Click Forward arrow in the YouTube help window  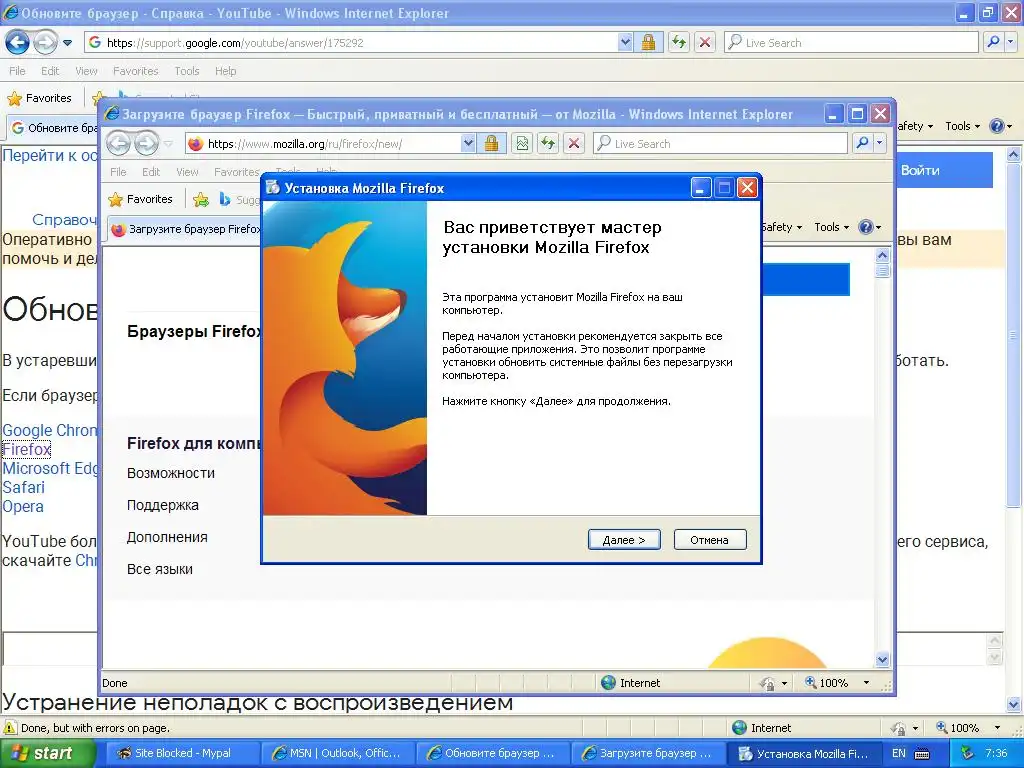click(x=45, y=43)
